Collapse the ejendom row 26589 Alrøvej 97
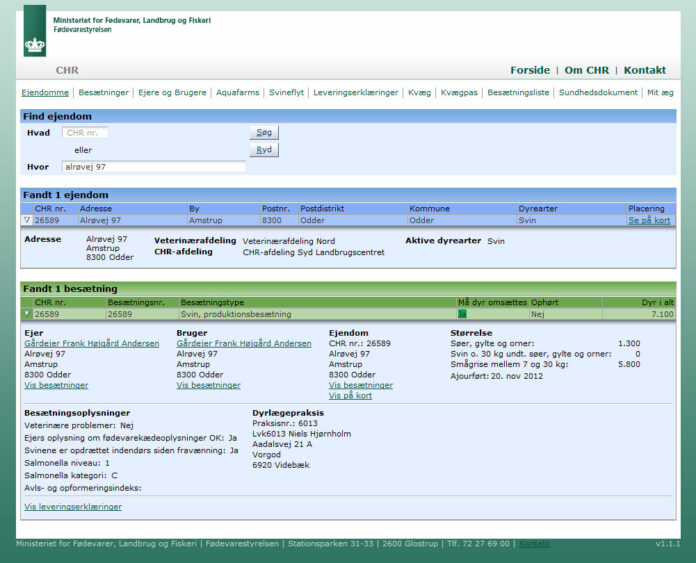Image resolution: width=696 pixels, height=563 pixels. pos(27,220)
